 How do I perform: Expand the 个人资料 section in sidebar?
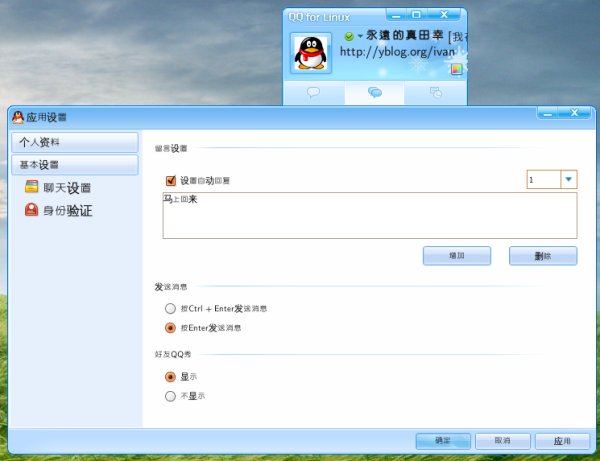tap(74, 142)
